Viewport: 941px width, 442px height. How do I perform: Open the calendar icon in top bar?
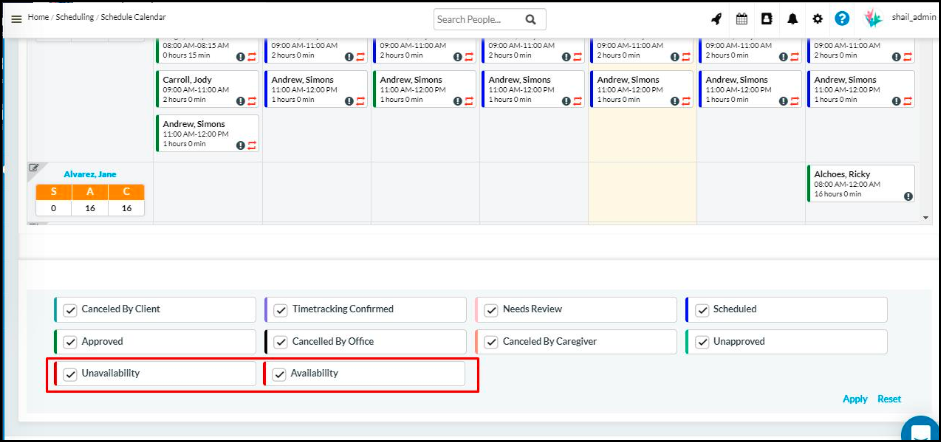[x=741, y=19]
